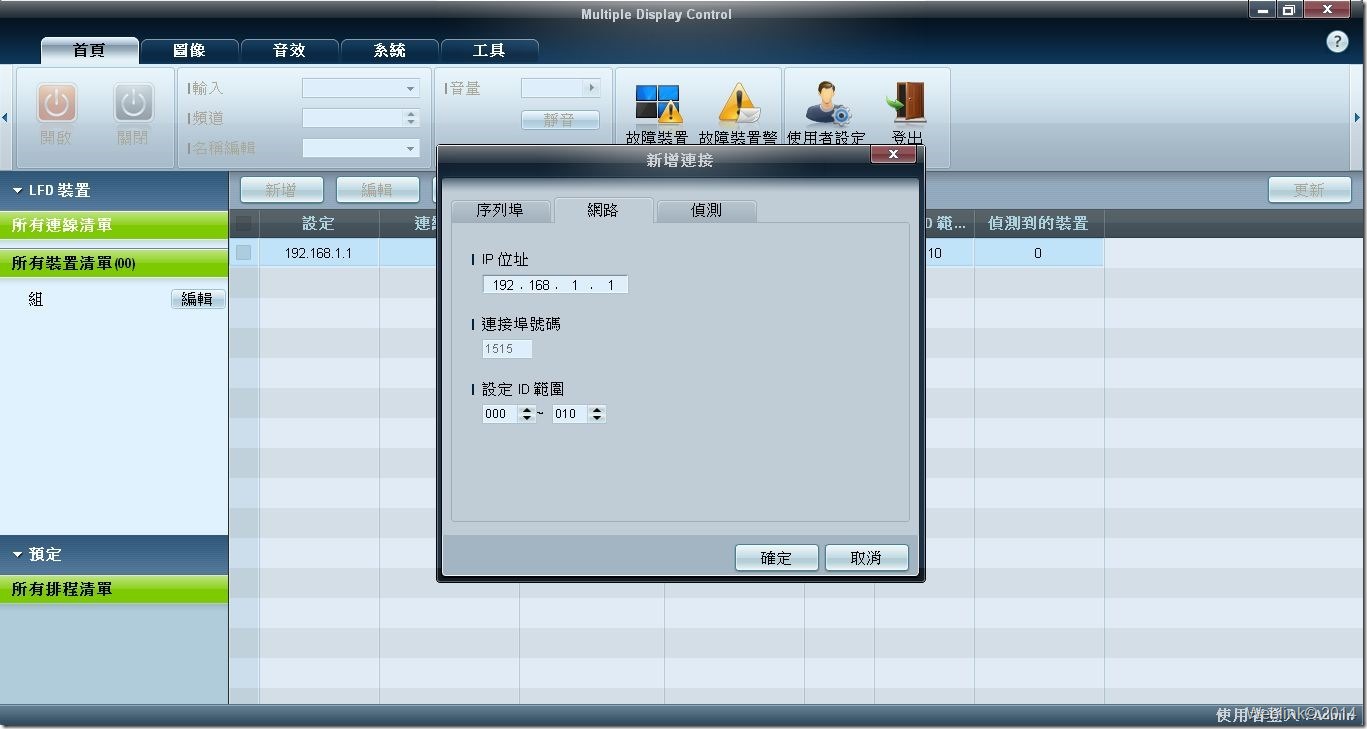1367x729 pixels.
Task: Click the IP 位址 input field
Action: coord(555,285)
